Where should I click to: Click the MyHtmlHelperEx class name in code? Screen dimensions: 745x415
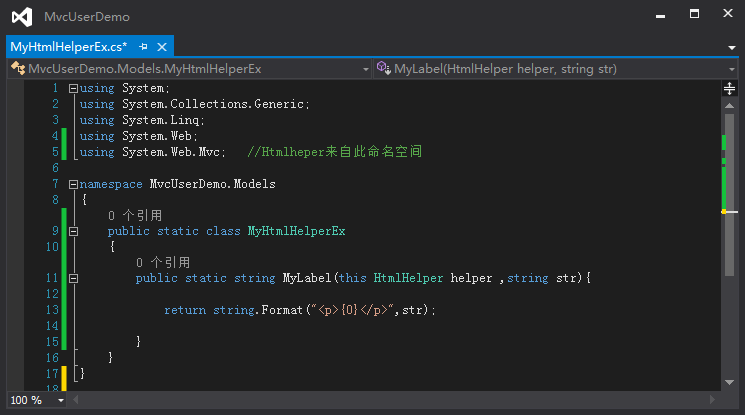(x=296, y=232)
